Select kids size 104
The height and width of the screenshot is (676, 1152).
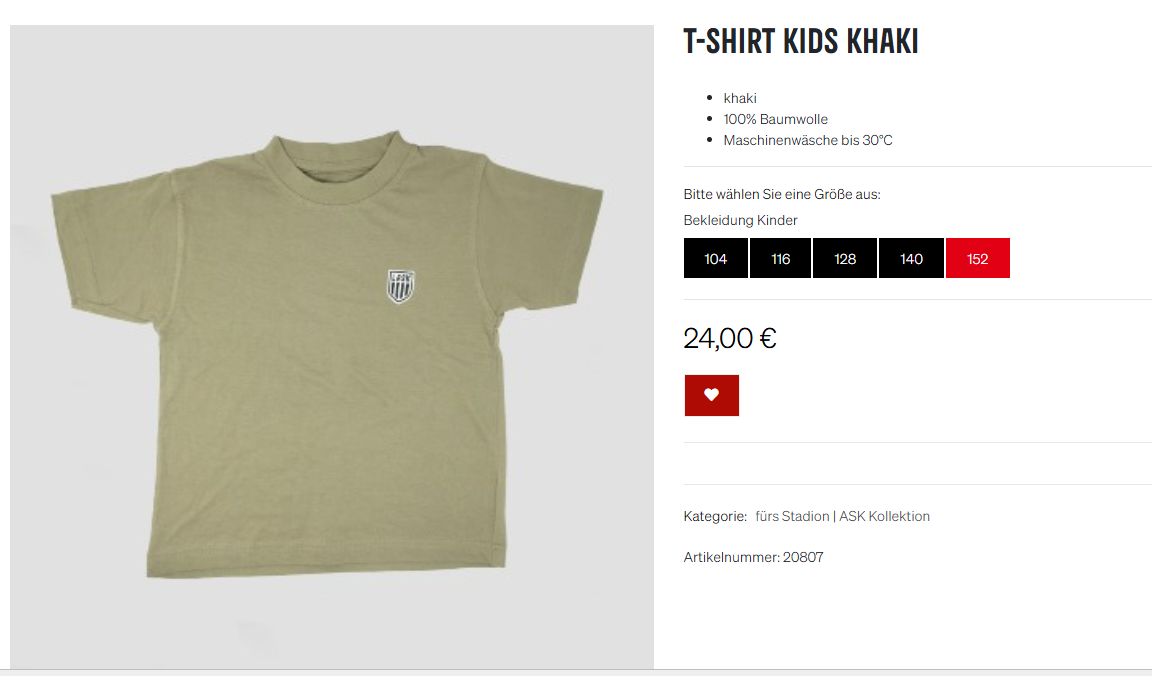point(716,258)
